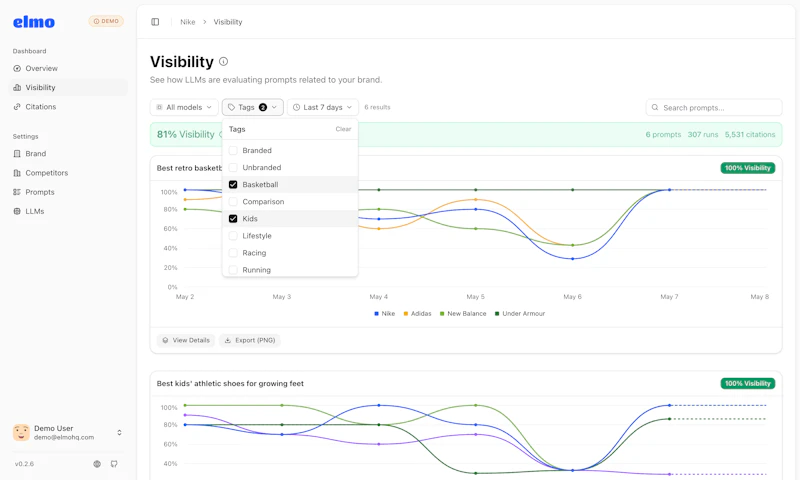This screenshot has width=800, height=480.
Task: Click the '6 prompts' stat
Action: 663,135
